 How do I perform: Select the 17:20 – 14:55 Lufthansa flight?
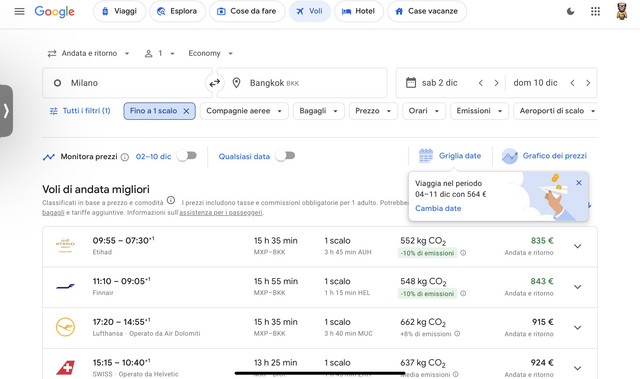point(320,328)
